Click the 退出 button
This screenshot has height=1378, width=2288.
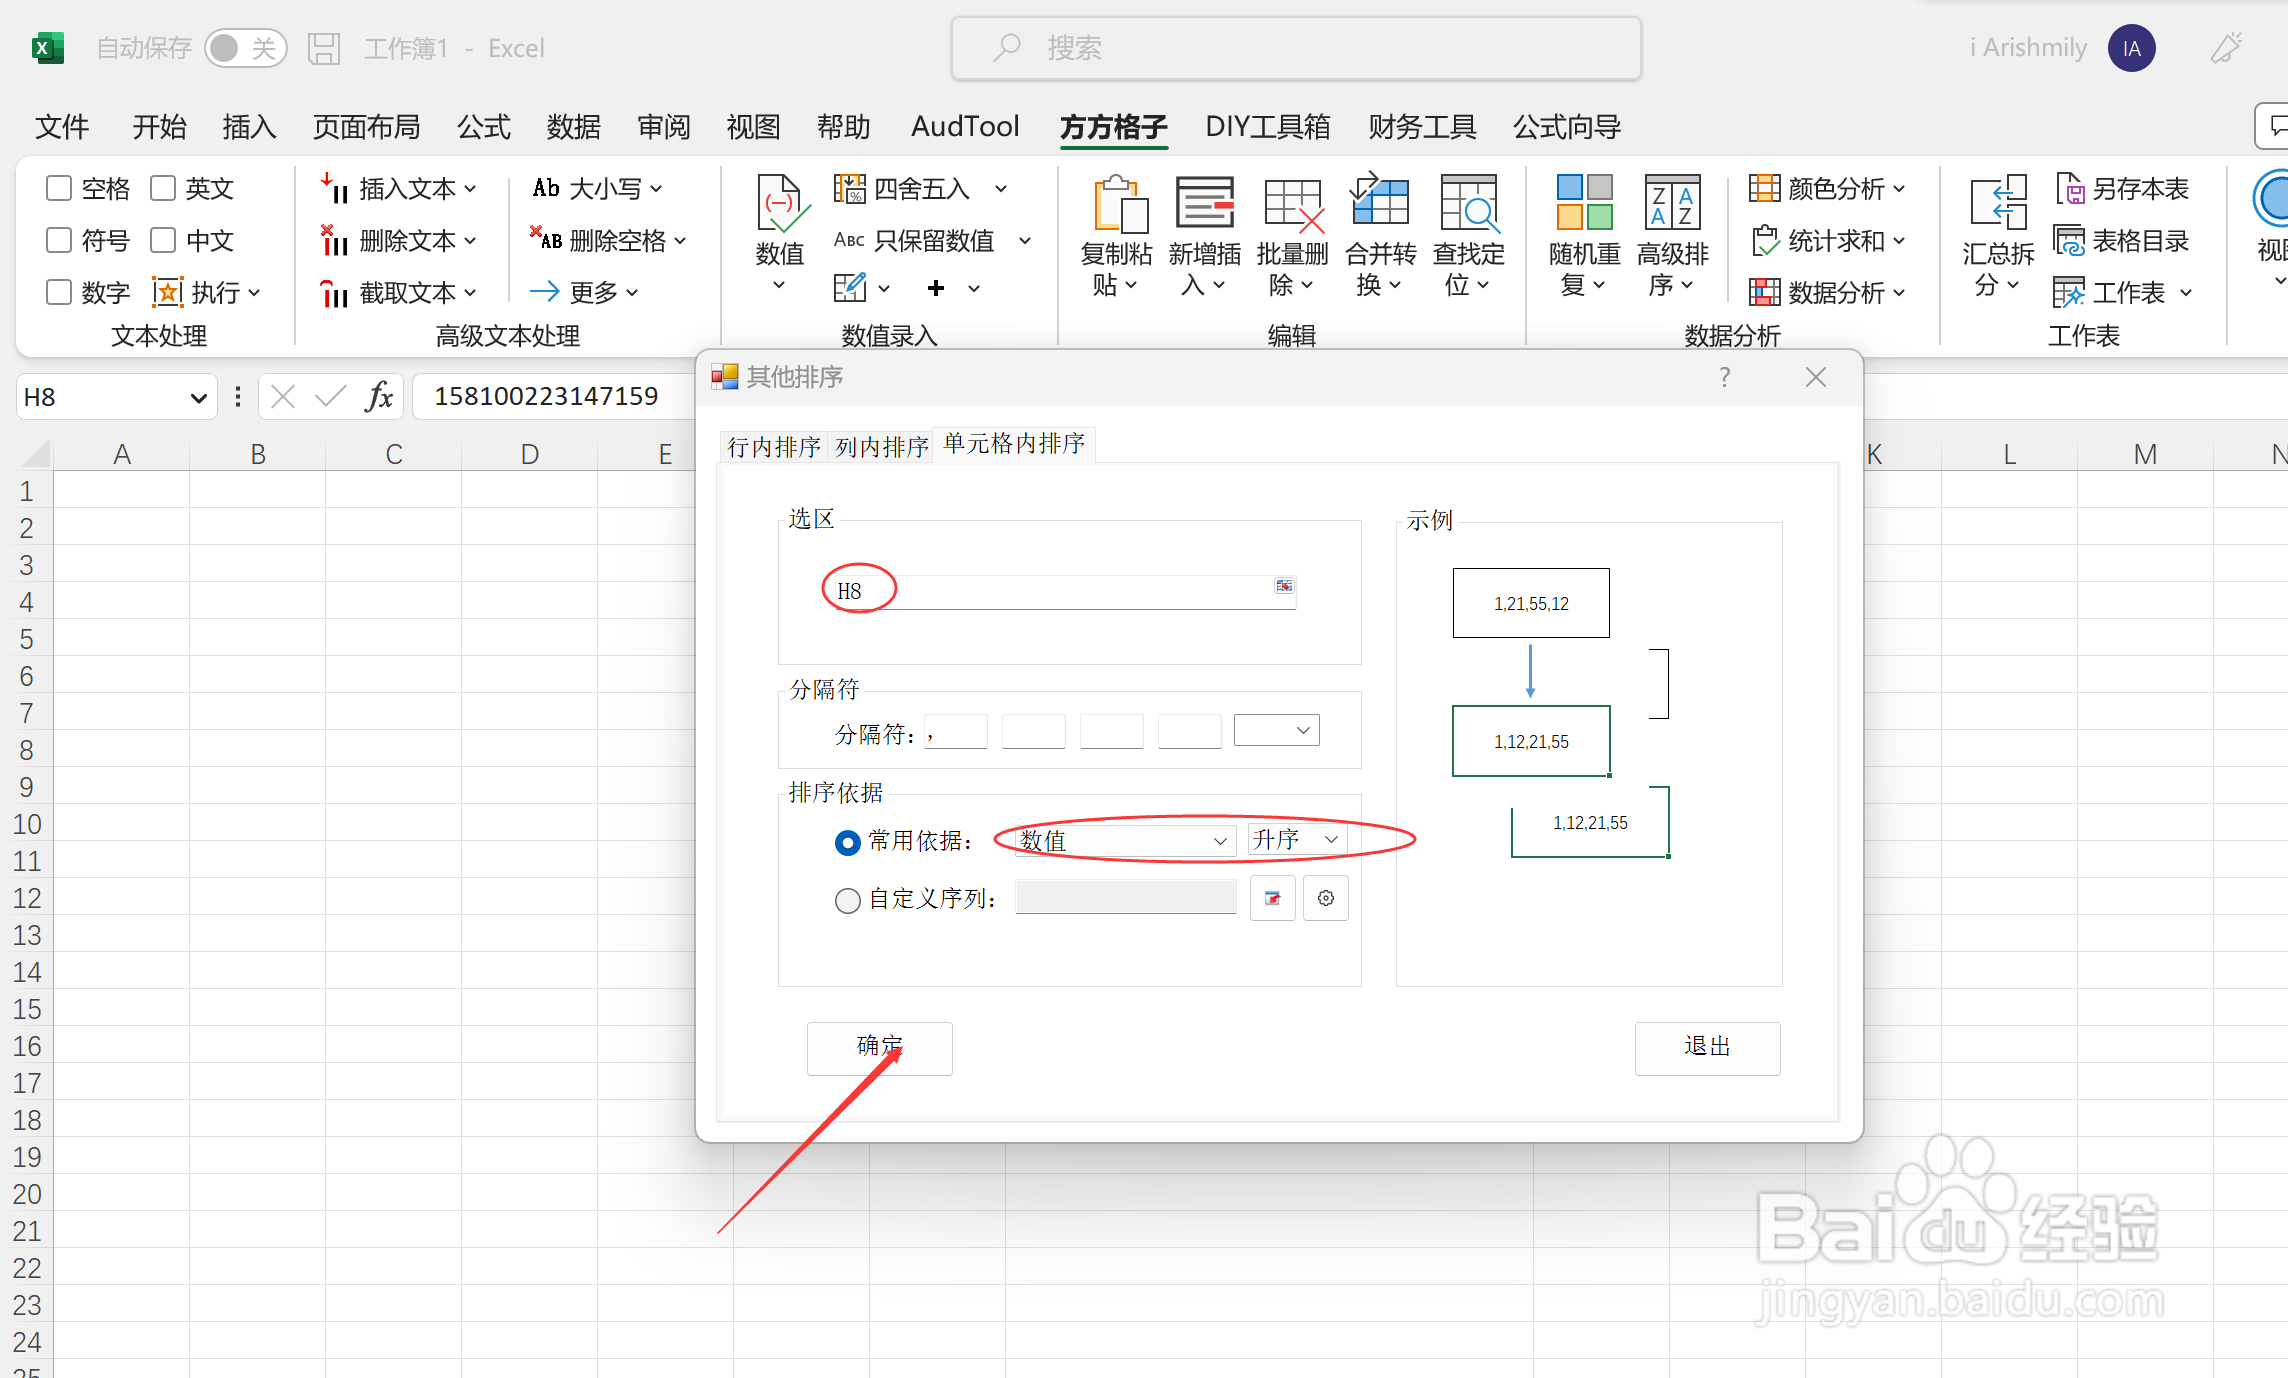(1706, 1047)
